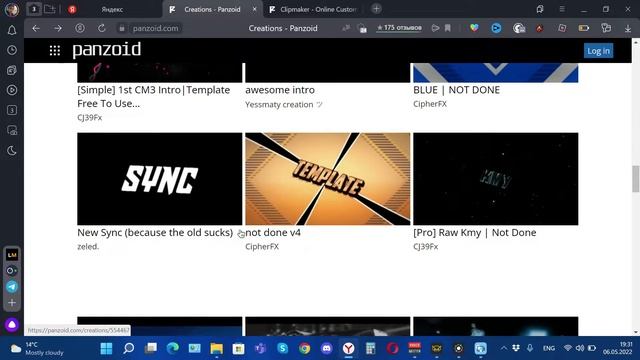The image size is (640, 360).
Task: Open the weather widget Mostly cloudy
Action: tap(38, 348)
